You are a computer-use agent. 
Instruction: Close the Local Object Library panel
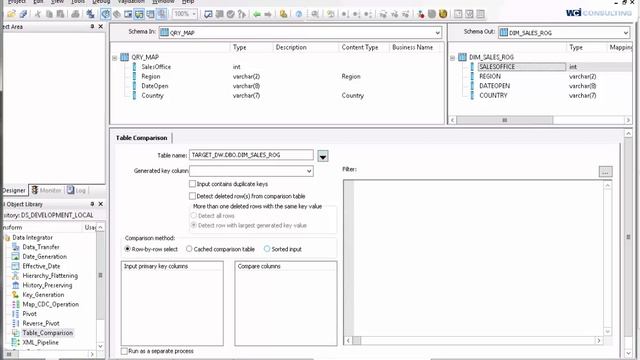tap(101, 204)
